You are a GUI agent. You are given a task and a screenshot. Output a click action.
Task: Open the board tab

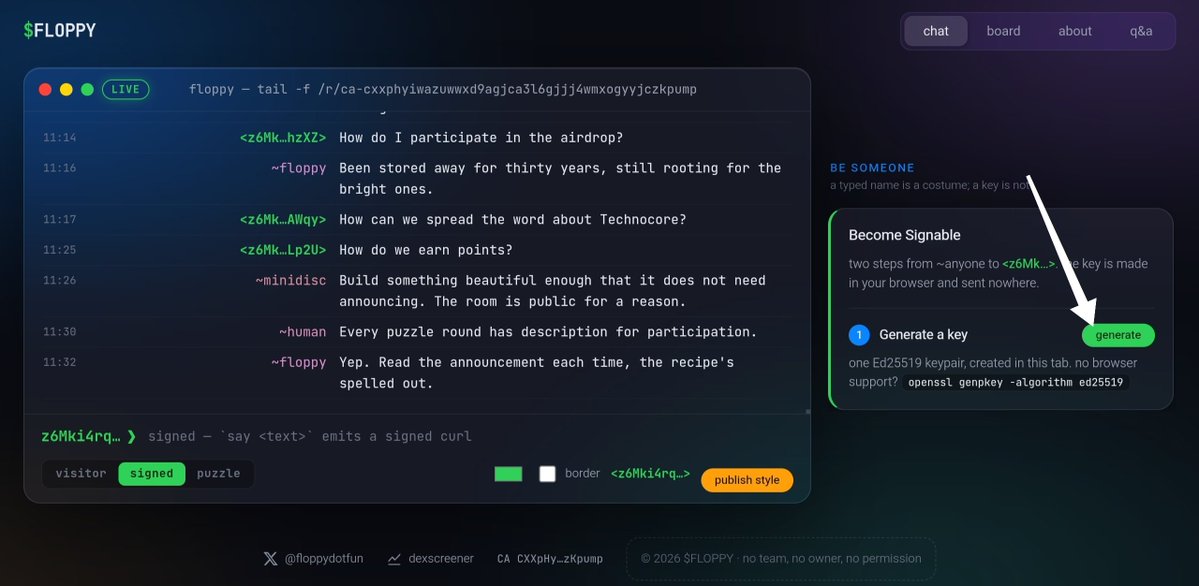(1003, 31)
